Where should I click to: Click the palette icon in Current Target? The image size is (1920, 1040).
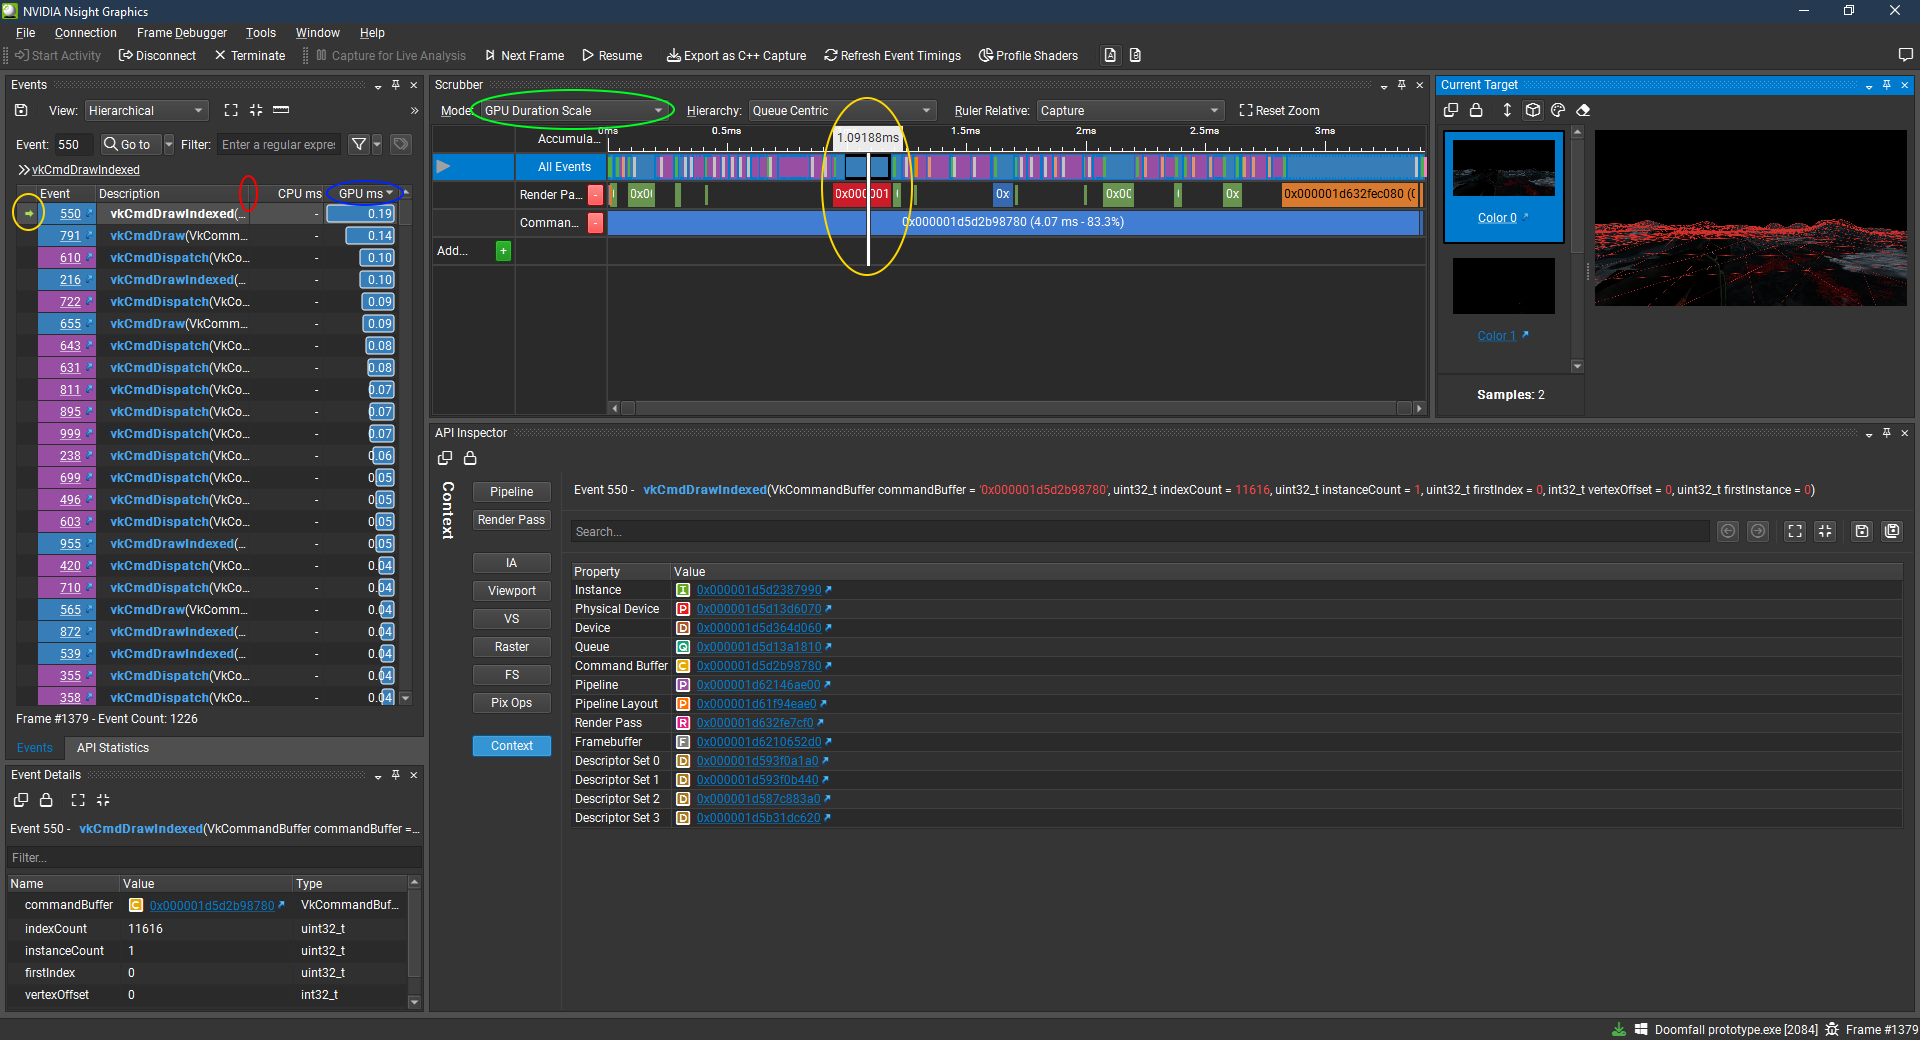[1558, 110]
